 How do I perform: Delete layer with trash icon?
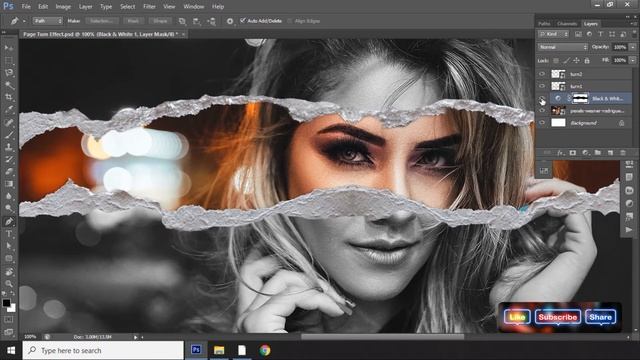click(x=623, y=153)
